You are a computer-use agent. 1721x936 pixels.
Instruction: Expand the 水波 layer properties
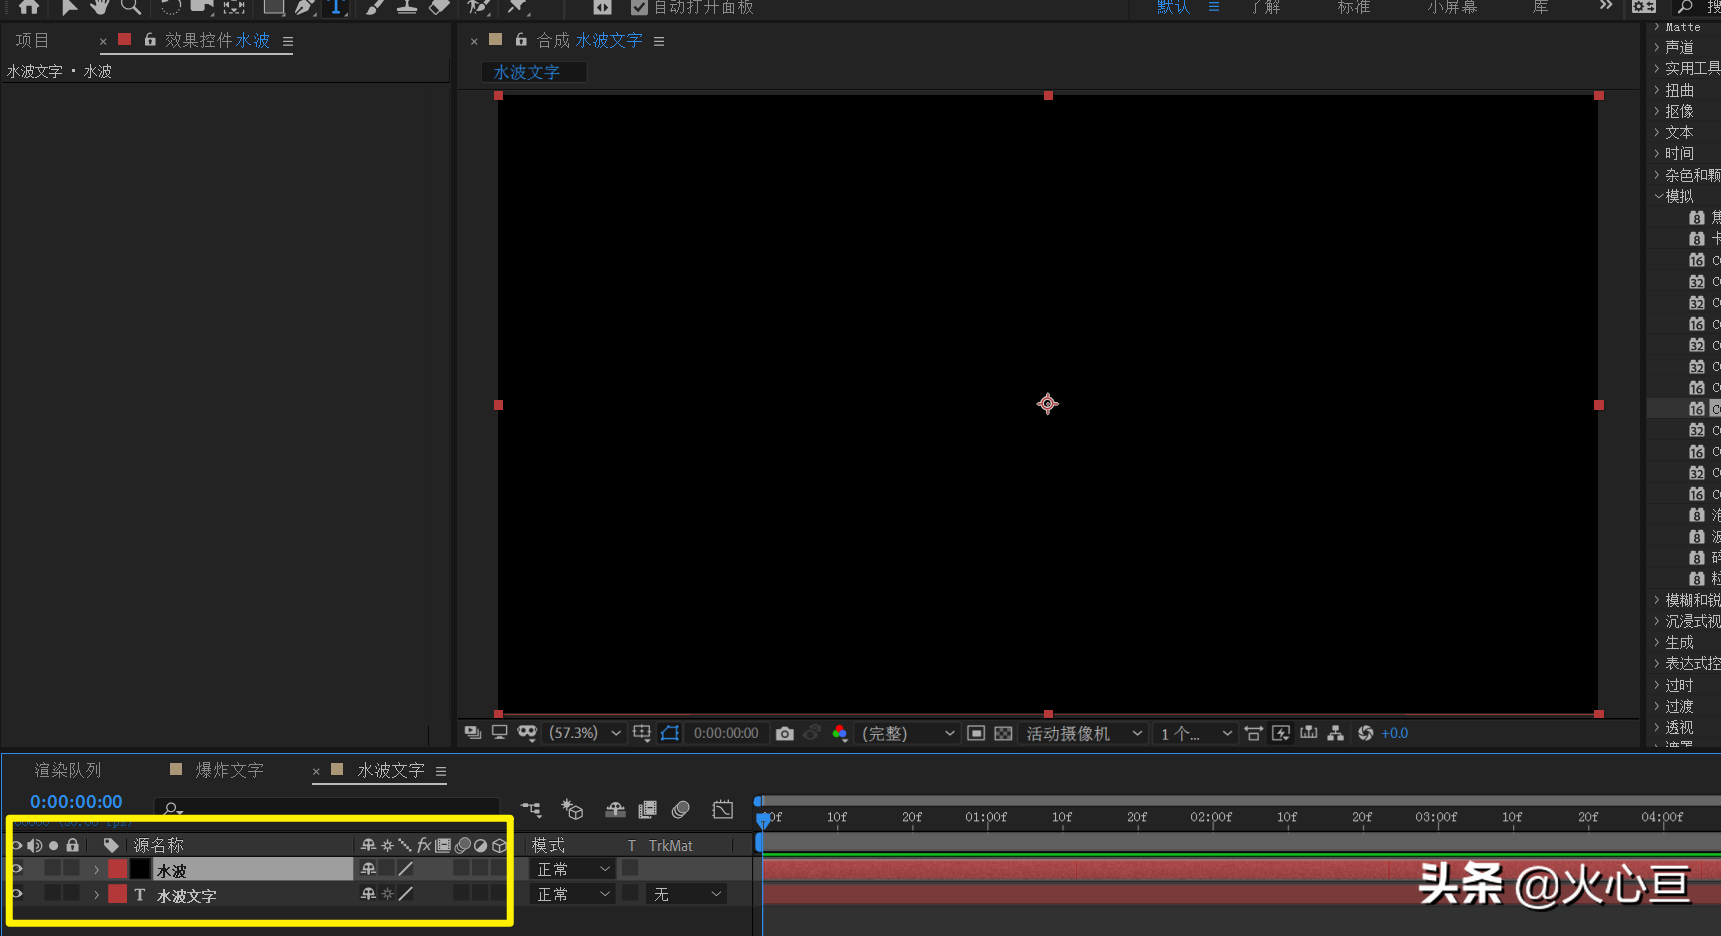96,870
